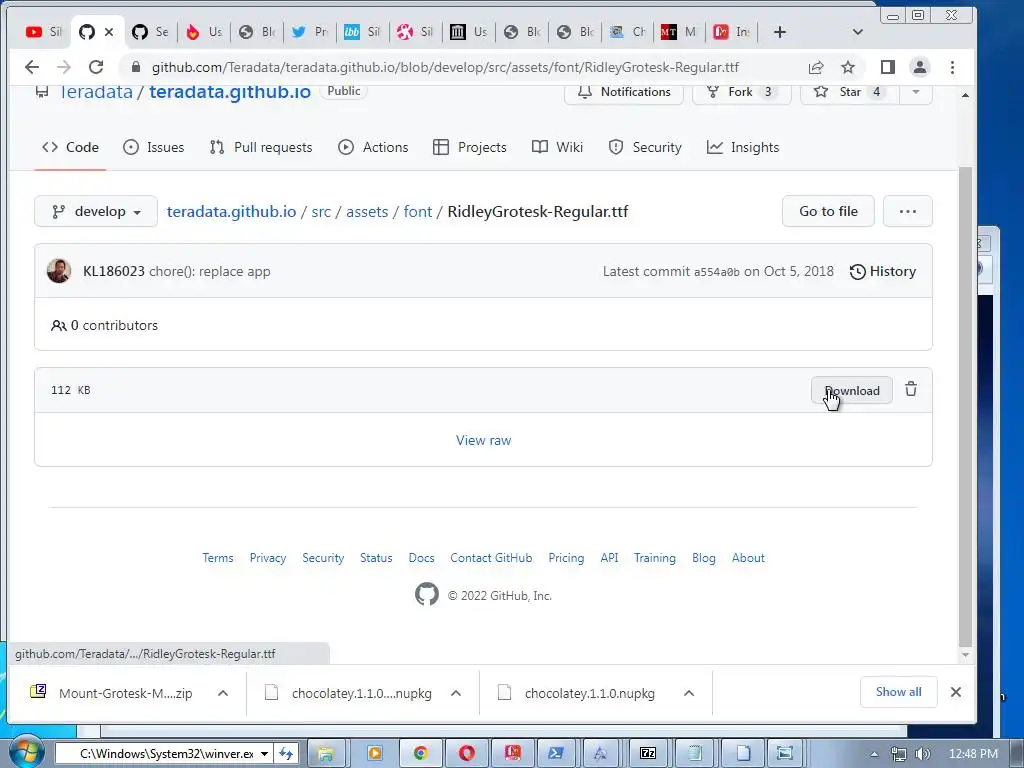The height and width of the screenshot is (768, 1024).
Task: Share this page icon
Action: (x=816, y=67)
